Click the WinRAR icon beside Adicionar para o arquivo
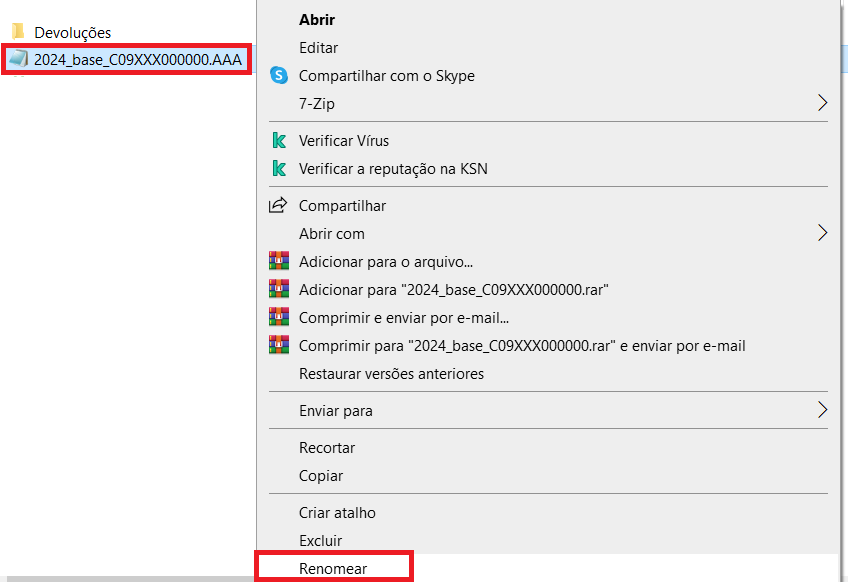848x582 pixels. pyautogui.click(x=278, y=262)
